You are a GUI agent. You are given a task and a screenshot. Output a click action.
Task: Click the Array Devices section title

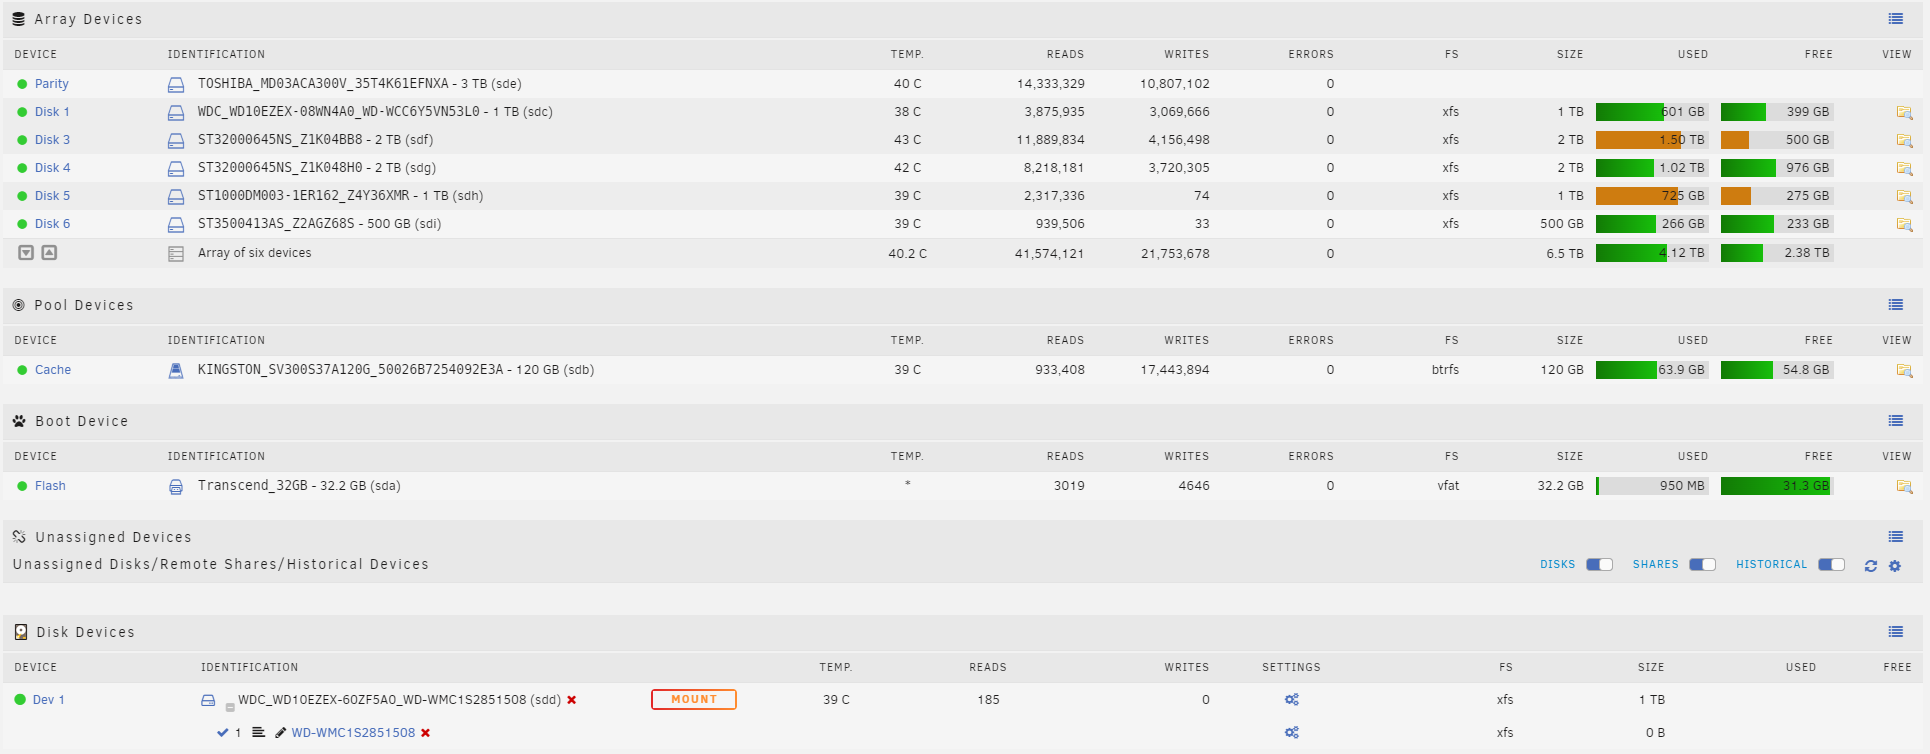(x=88, y=19)
